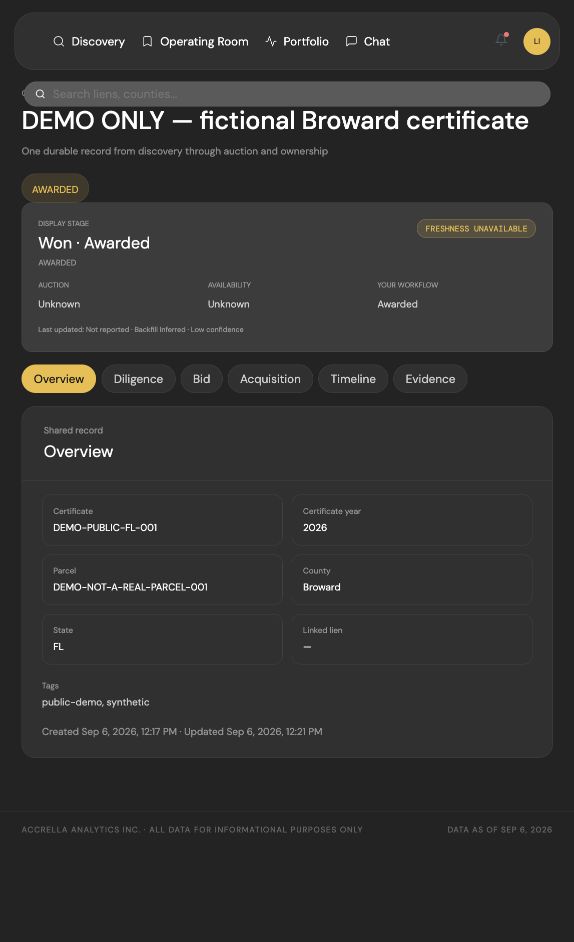The image size is (574, 942).
Task: Click the FRESHNESS UNAVAILABLE badge
Action: point(476,228)
